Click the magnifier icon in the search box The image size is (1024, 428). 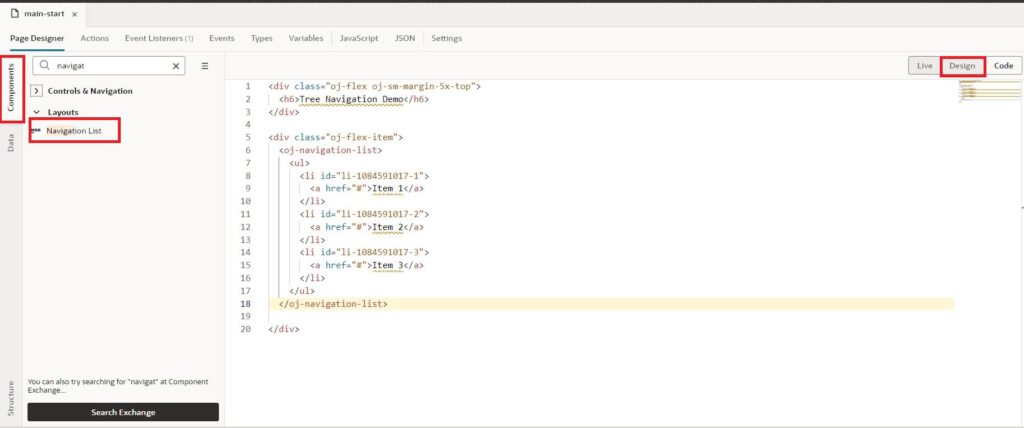pos(45,66)
